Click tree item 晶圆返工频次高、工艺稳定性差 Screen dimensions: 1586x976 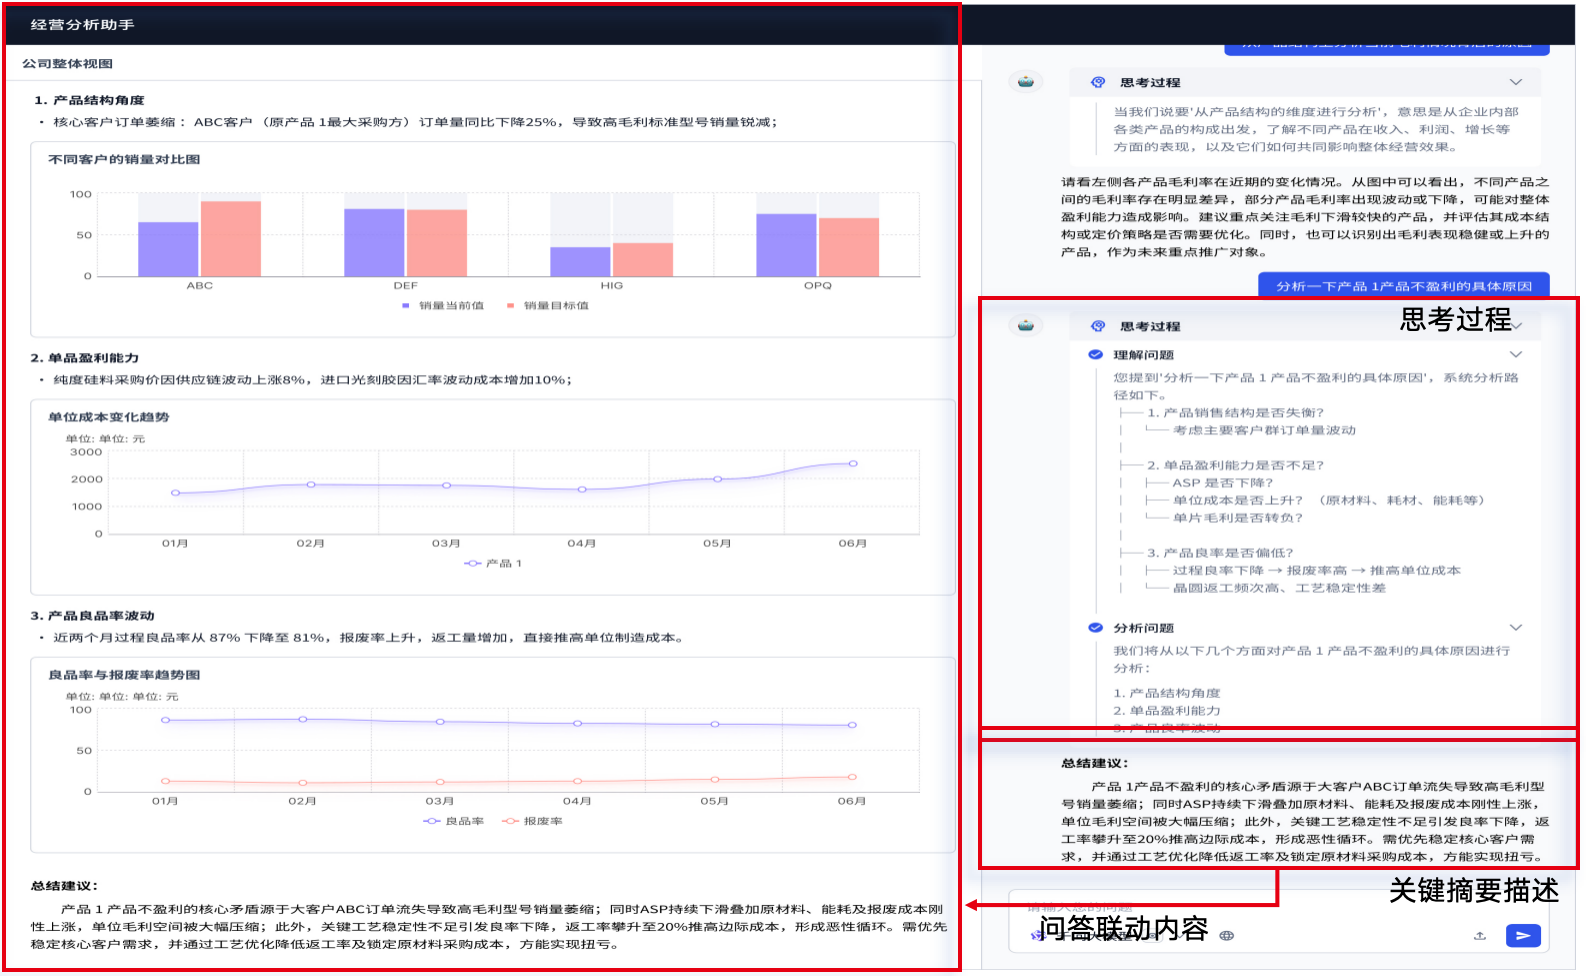pos(1279,588)
